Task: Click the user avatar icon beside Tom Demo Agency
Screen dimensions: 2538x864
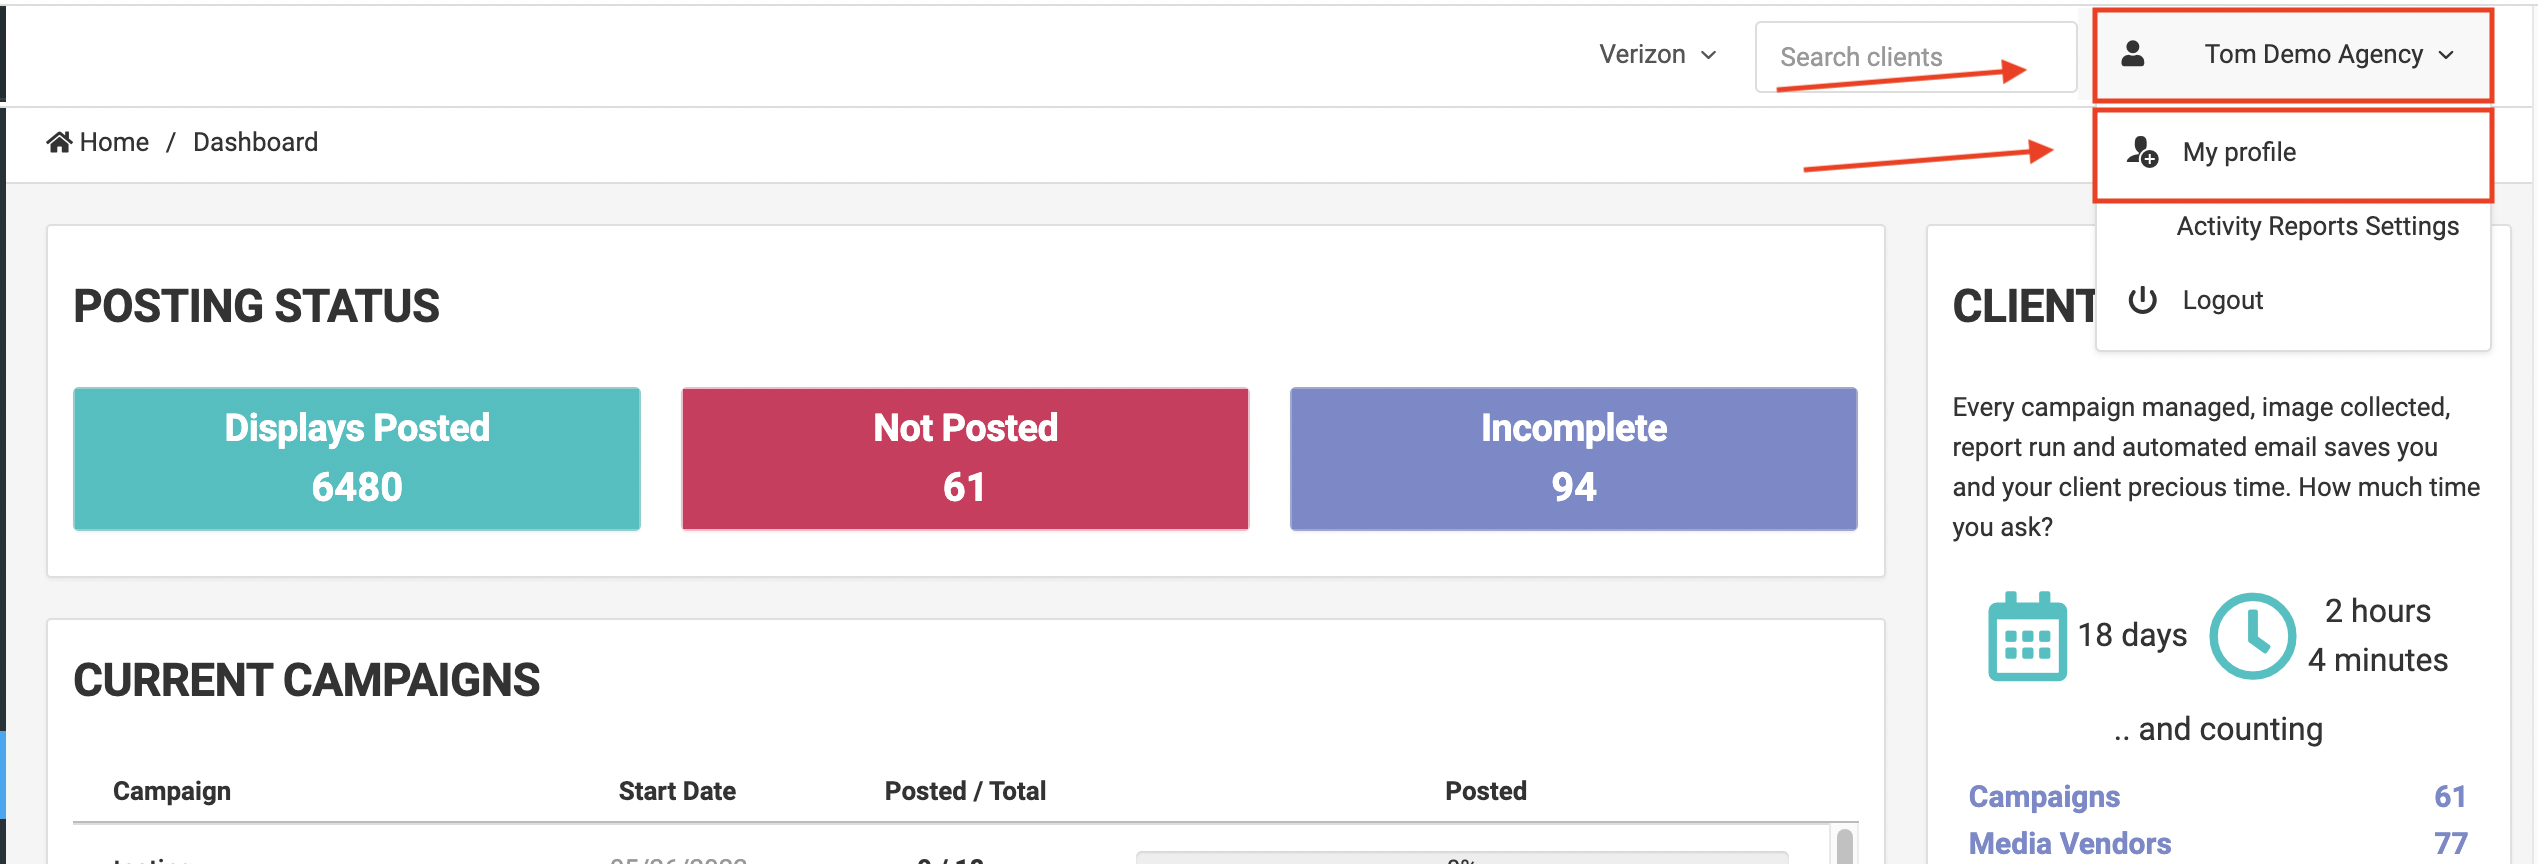Action: point(2132,53)
